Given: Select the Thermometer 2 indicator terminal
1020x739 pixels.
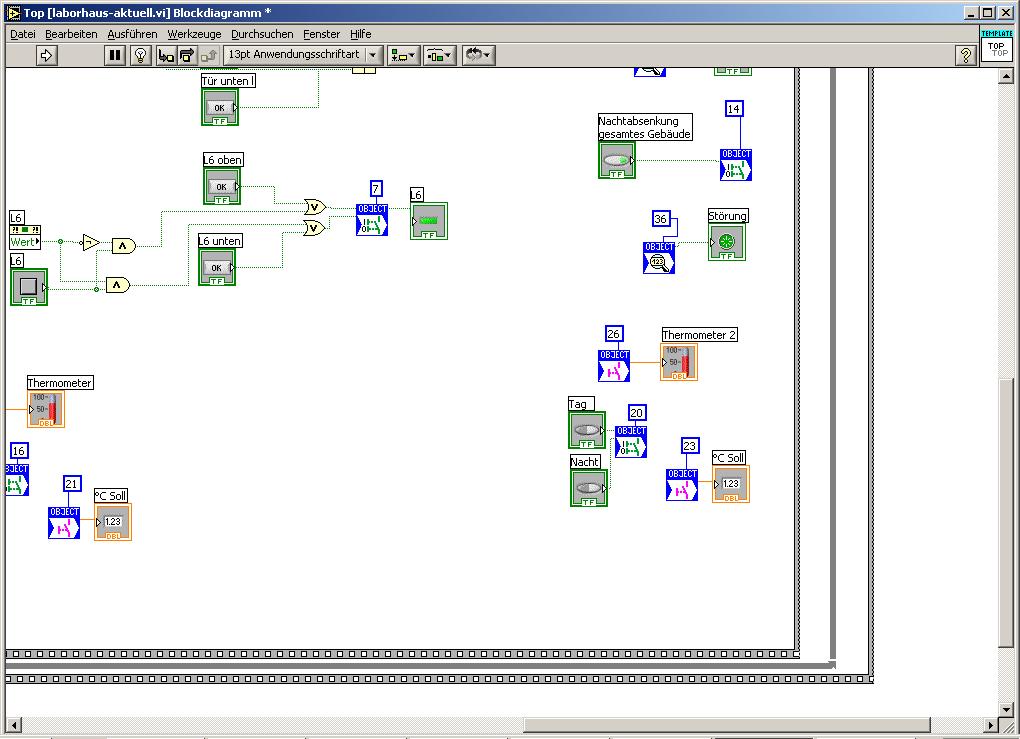Looking at the screenshot, I should (678, 362).
